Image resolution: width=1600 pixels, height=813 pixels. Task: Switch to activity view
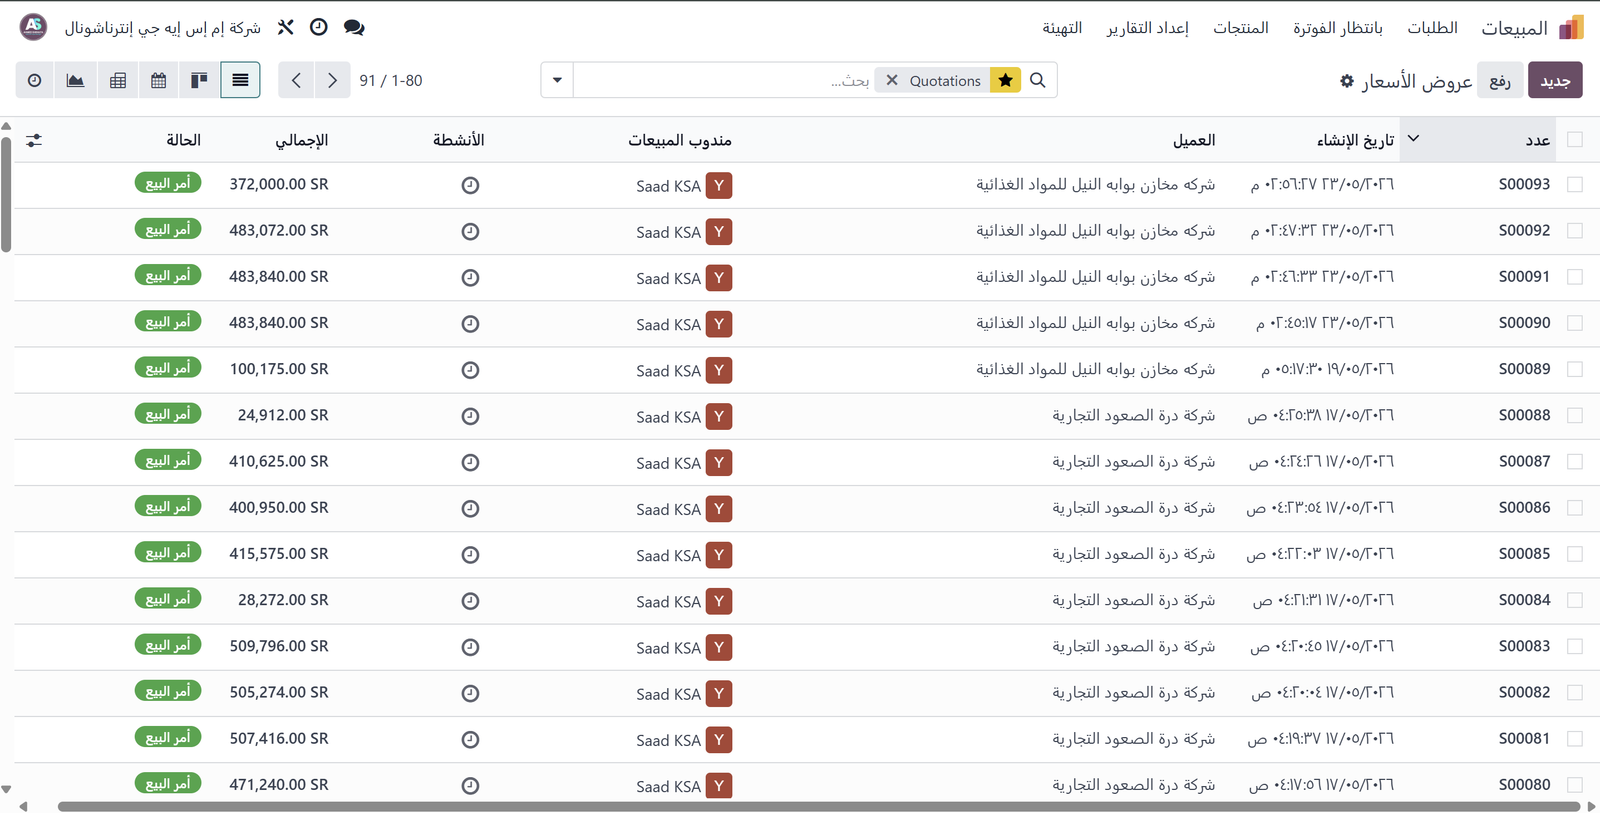[x=35, y=80]
